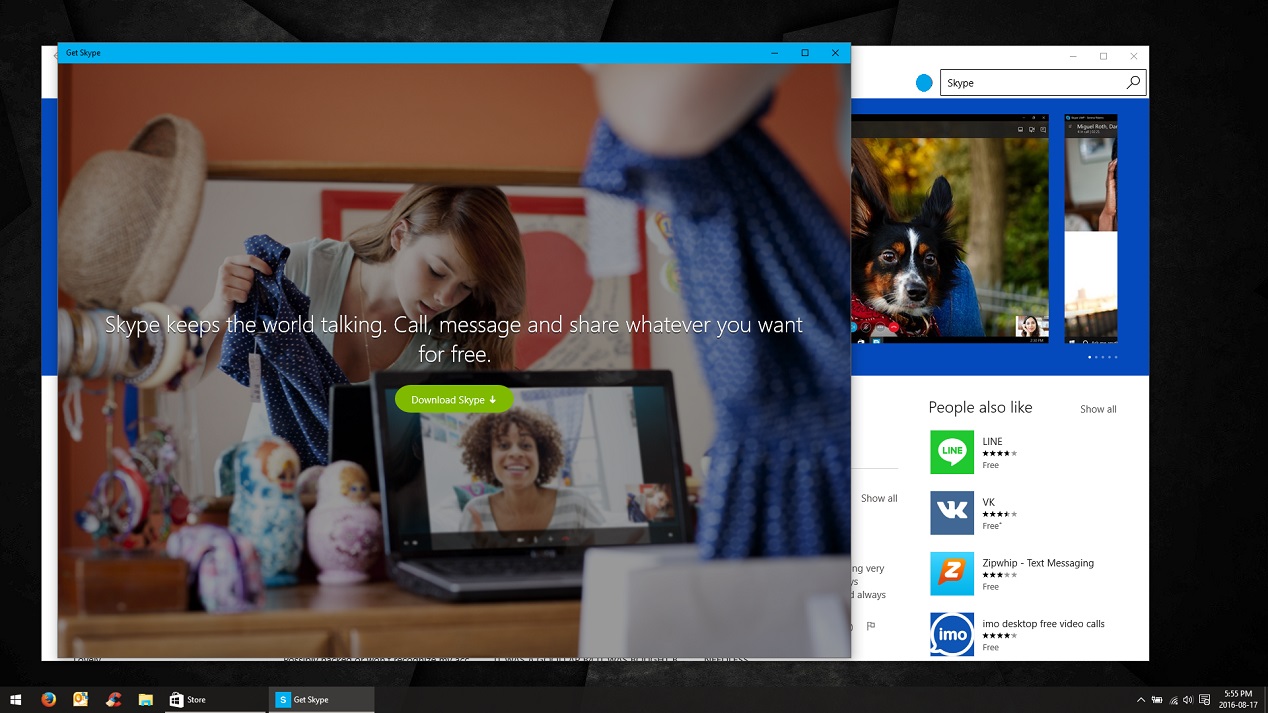Viewport: 1268px width, 713px height.
Task: Click the highlighted screenshot carousel dot
Action: (x=1089, y=357)
